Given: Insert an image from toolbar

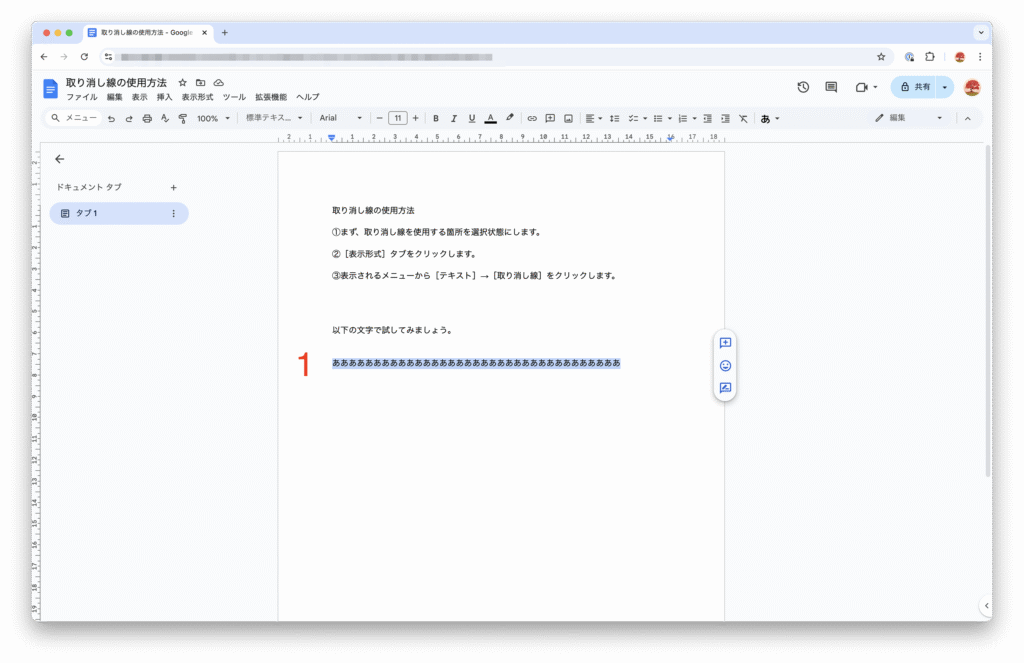Looking at the screenshot, I should pos(568,118).
